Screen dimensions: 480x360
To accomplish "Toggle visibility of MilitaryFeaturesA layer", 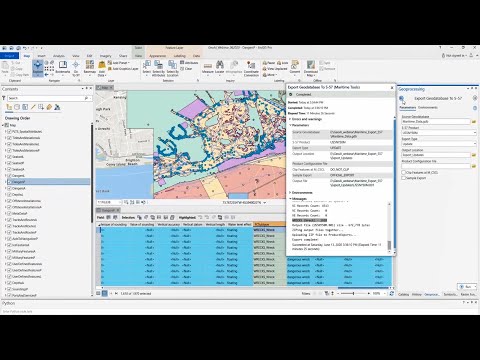I will click(x=10, y=251).
